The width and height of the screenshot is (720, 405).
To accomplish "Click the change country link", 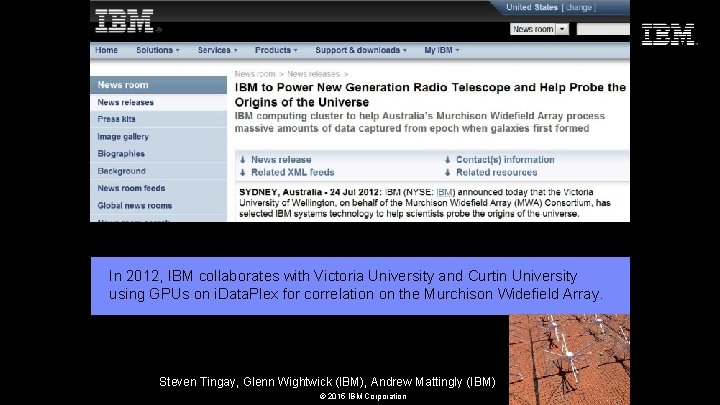I will 579,7.
